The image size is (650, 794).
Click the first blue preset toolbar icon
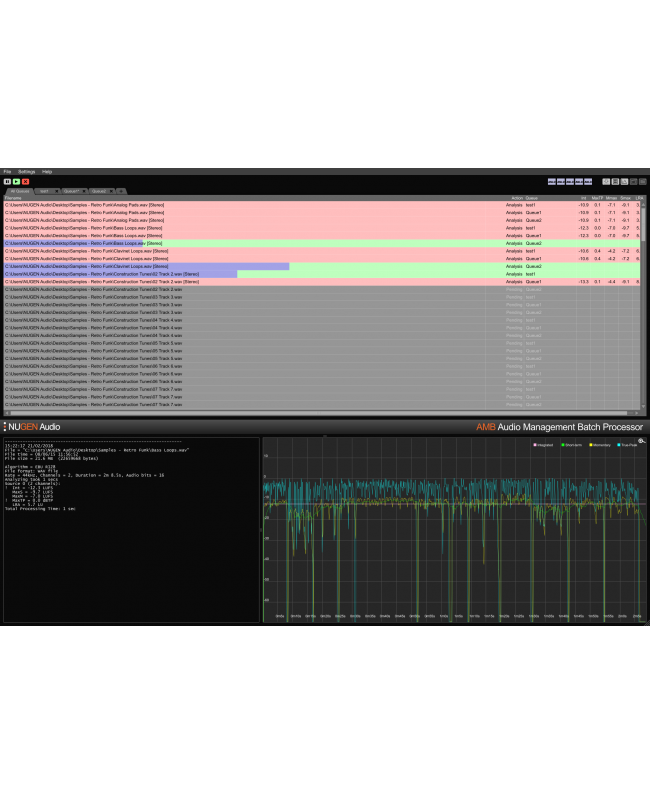point(553,181)
